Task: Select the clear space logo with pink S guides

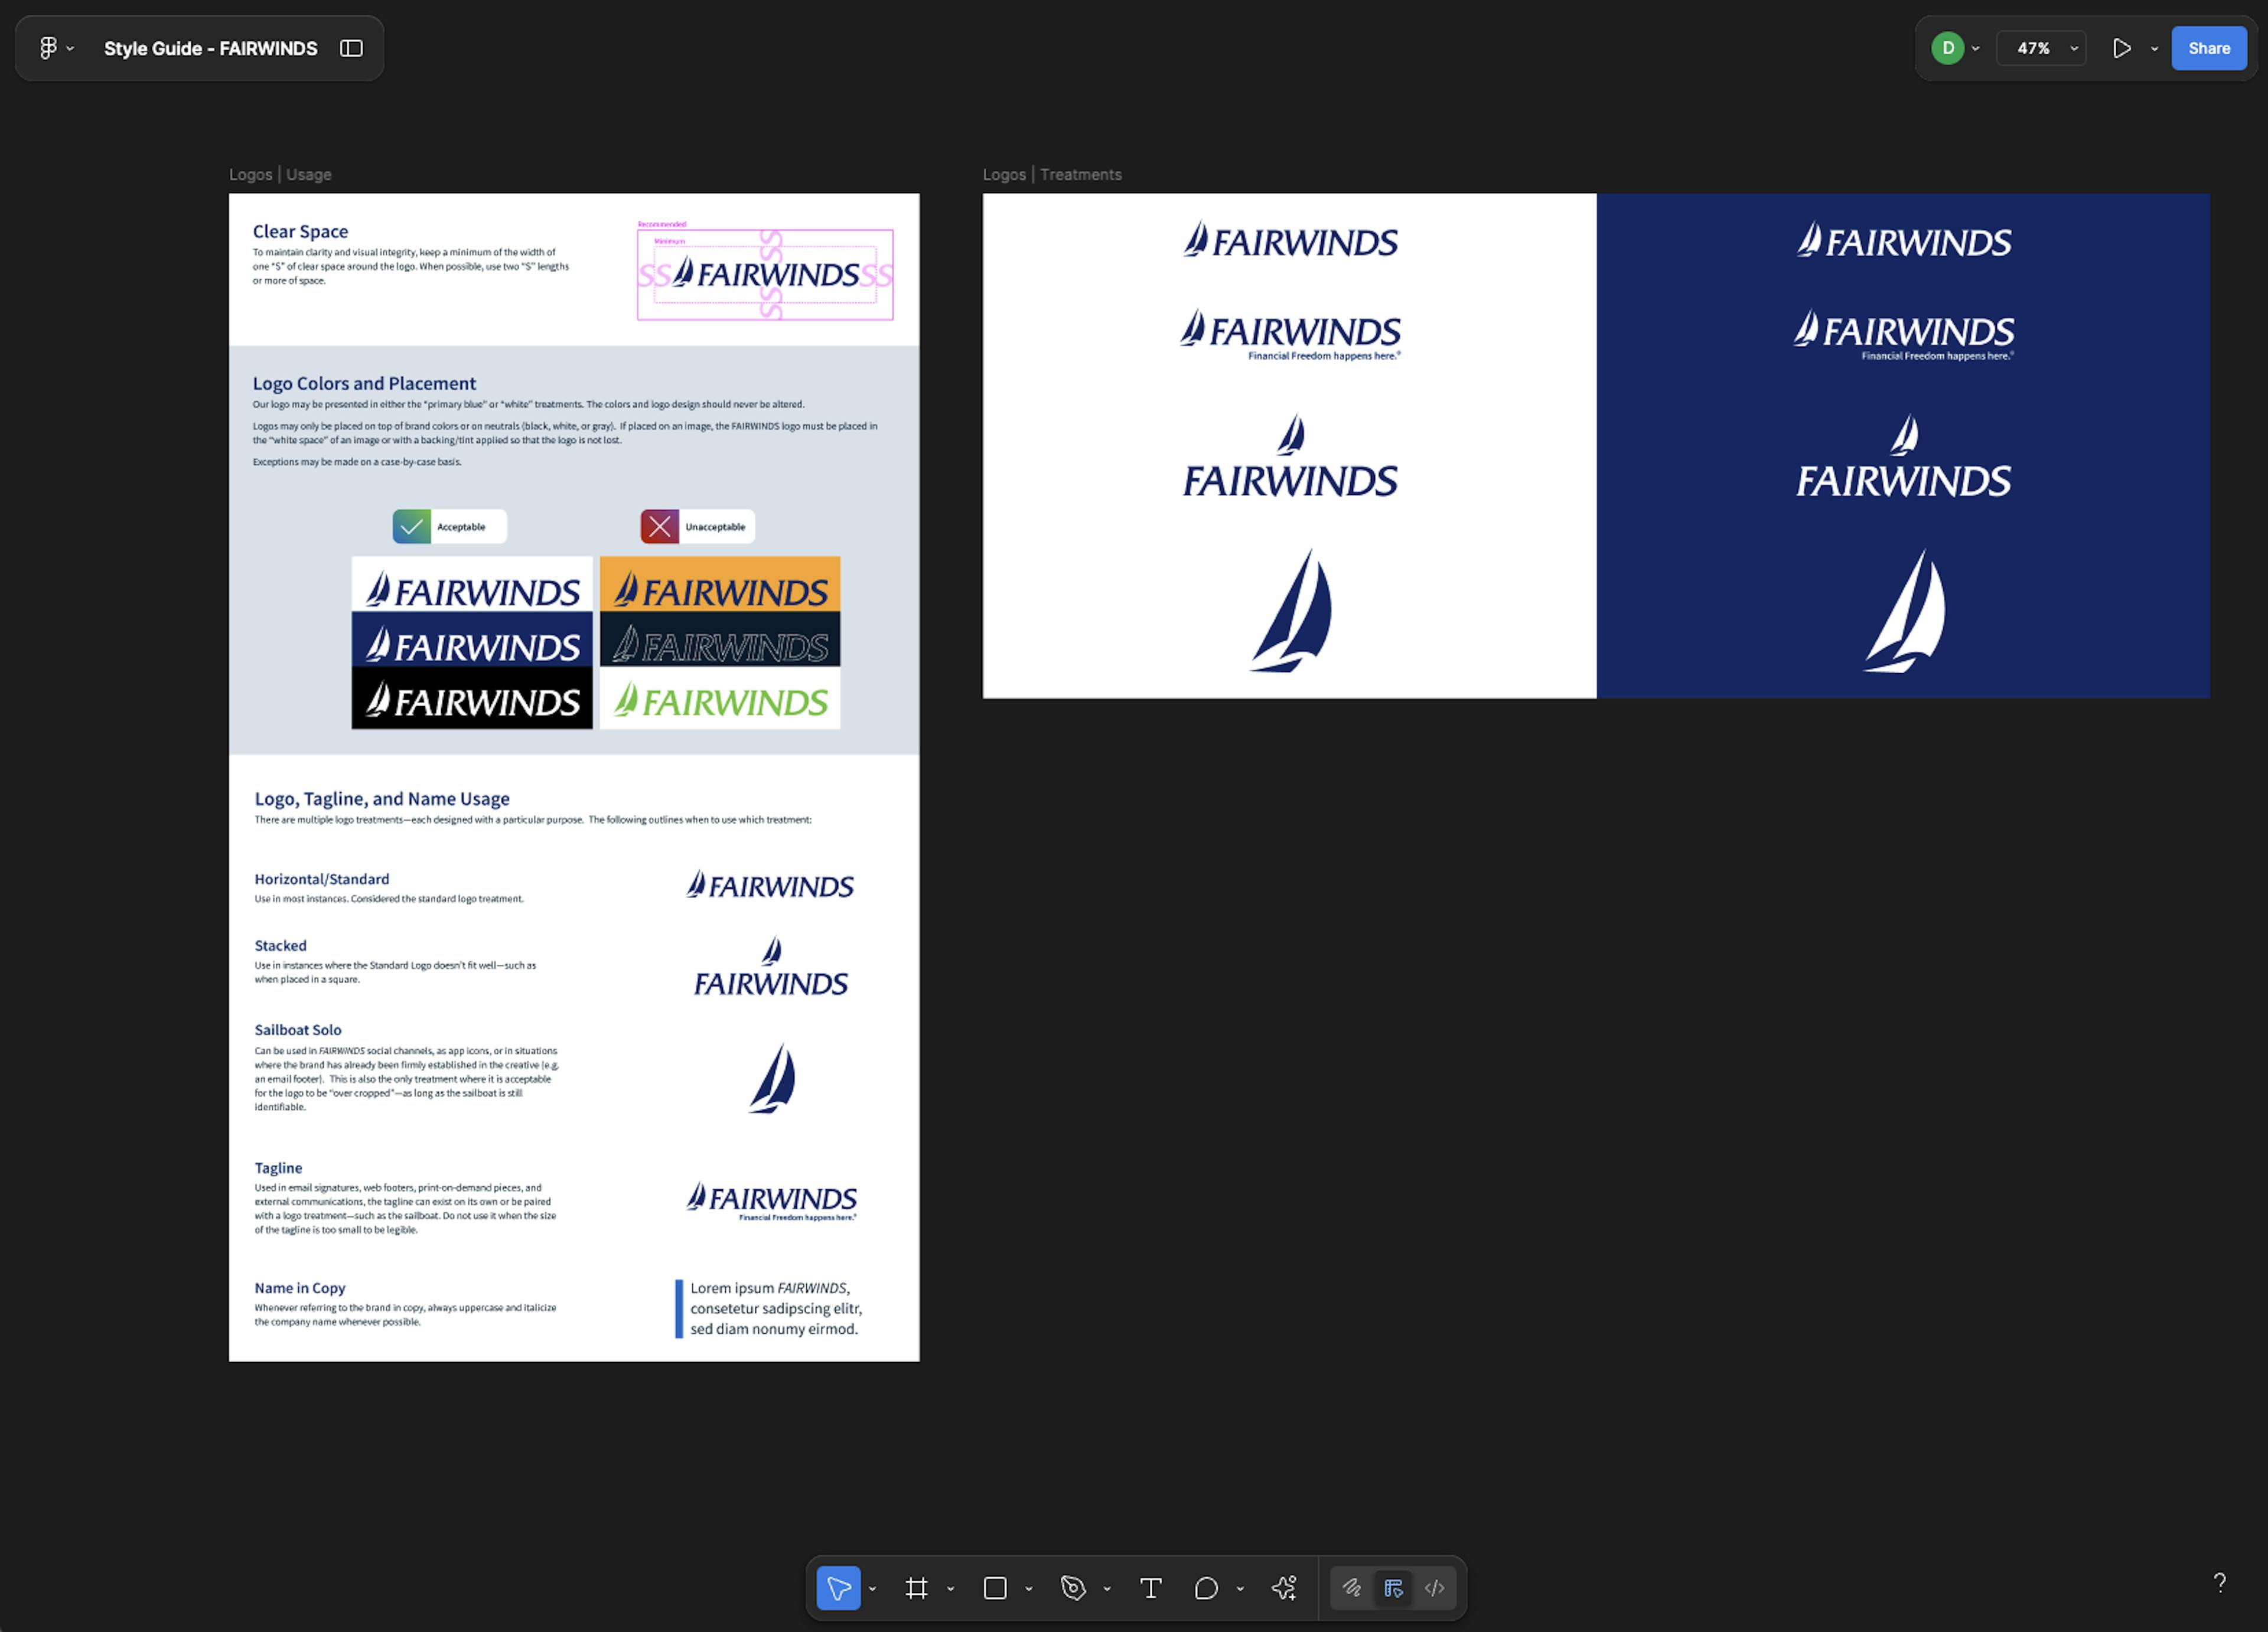Action: click(765, 274)
